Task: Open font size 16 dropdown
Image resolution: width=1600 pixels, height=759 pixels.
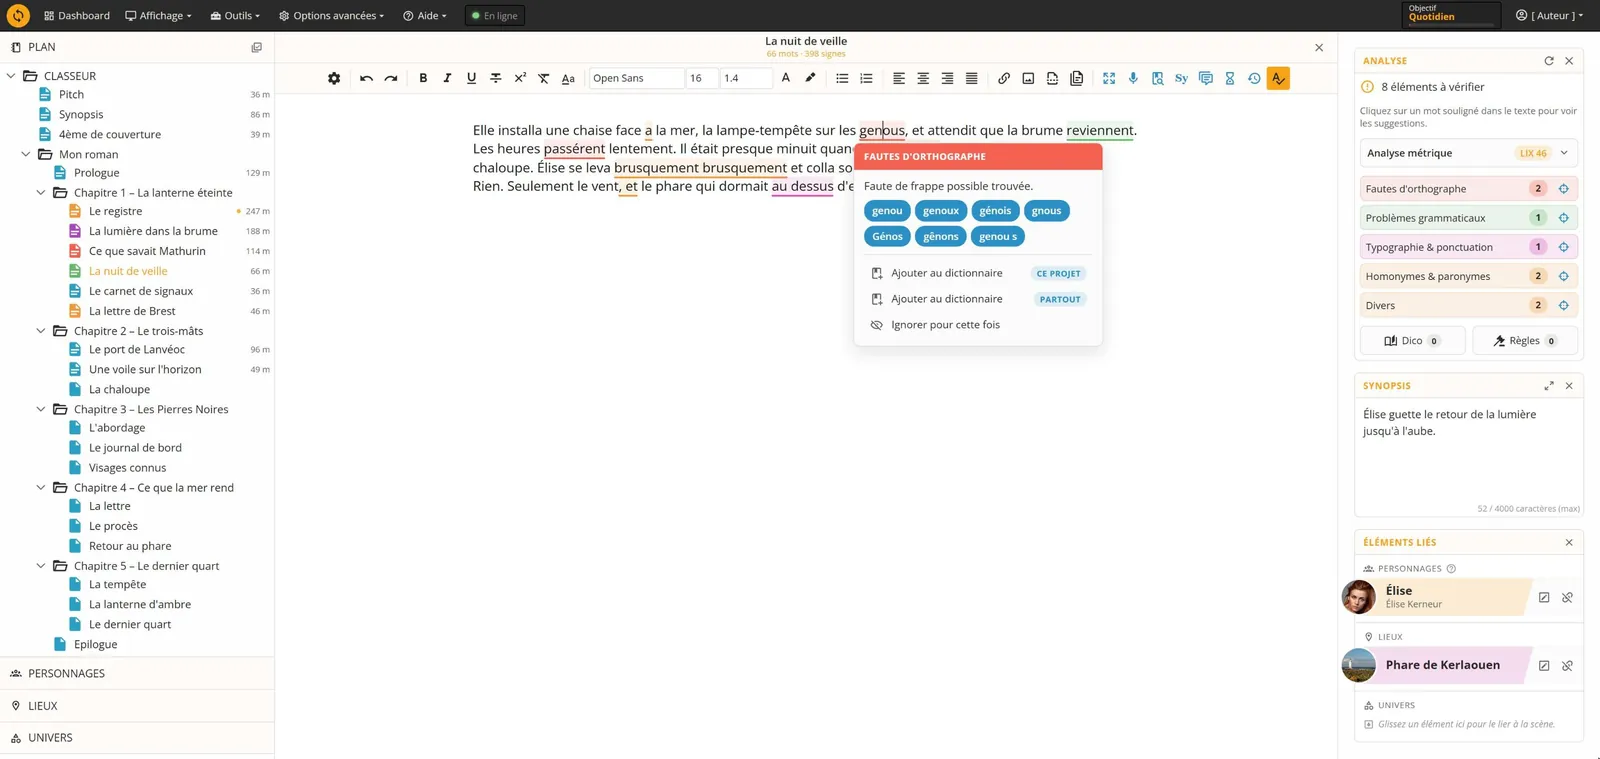Action: coord(702,78)
